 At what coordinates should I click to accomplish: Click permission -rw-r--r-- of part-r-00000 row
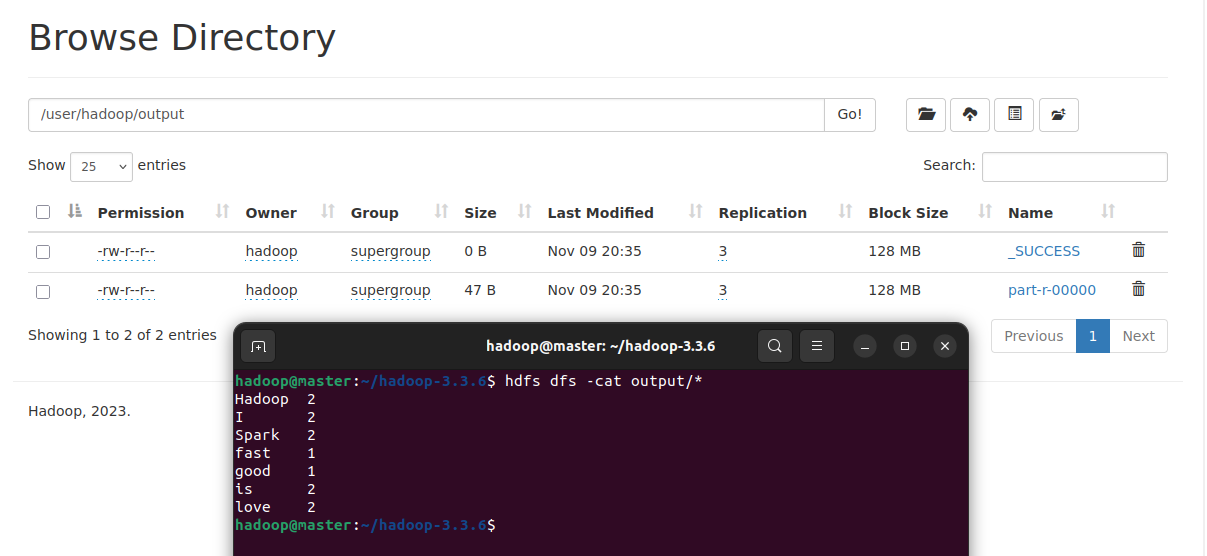126,290
